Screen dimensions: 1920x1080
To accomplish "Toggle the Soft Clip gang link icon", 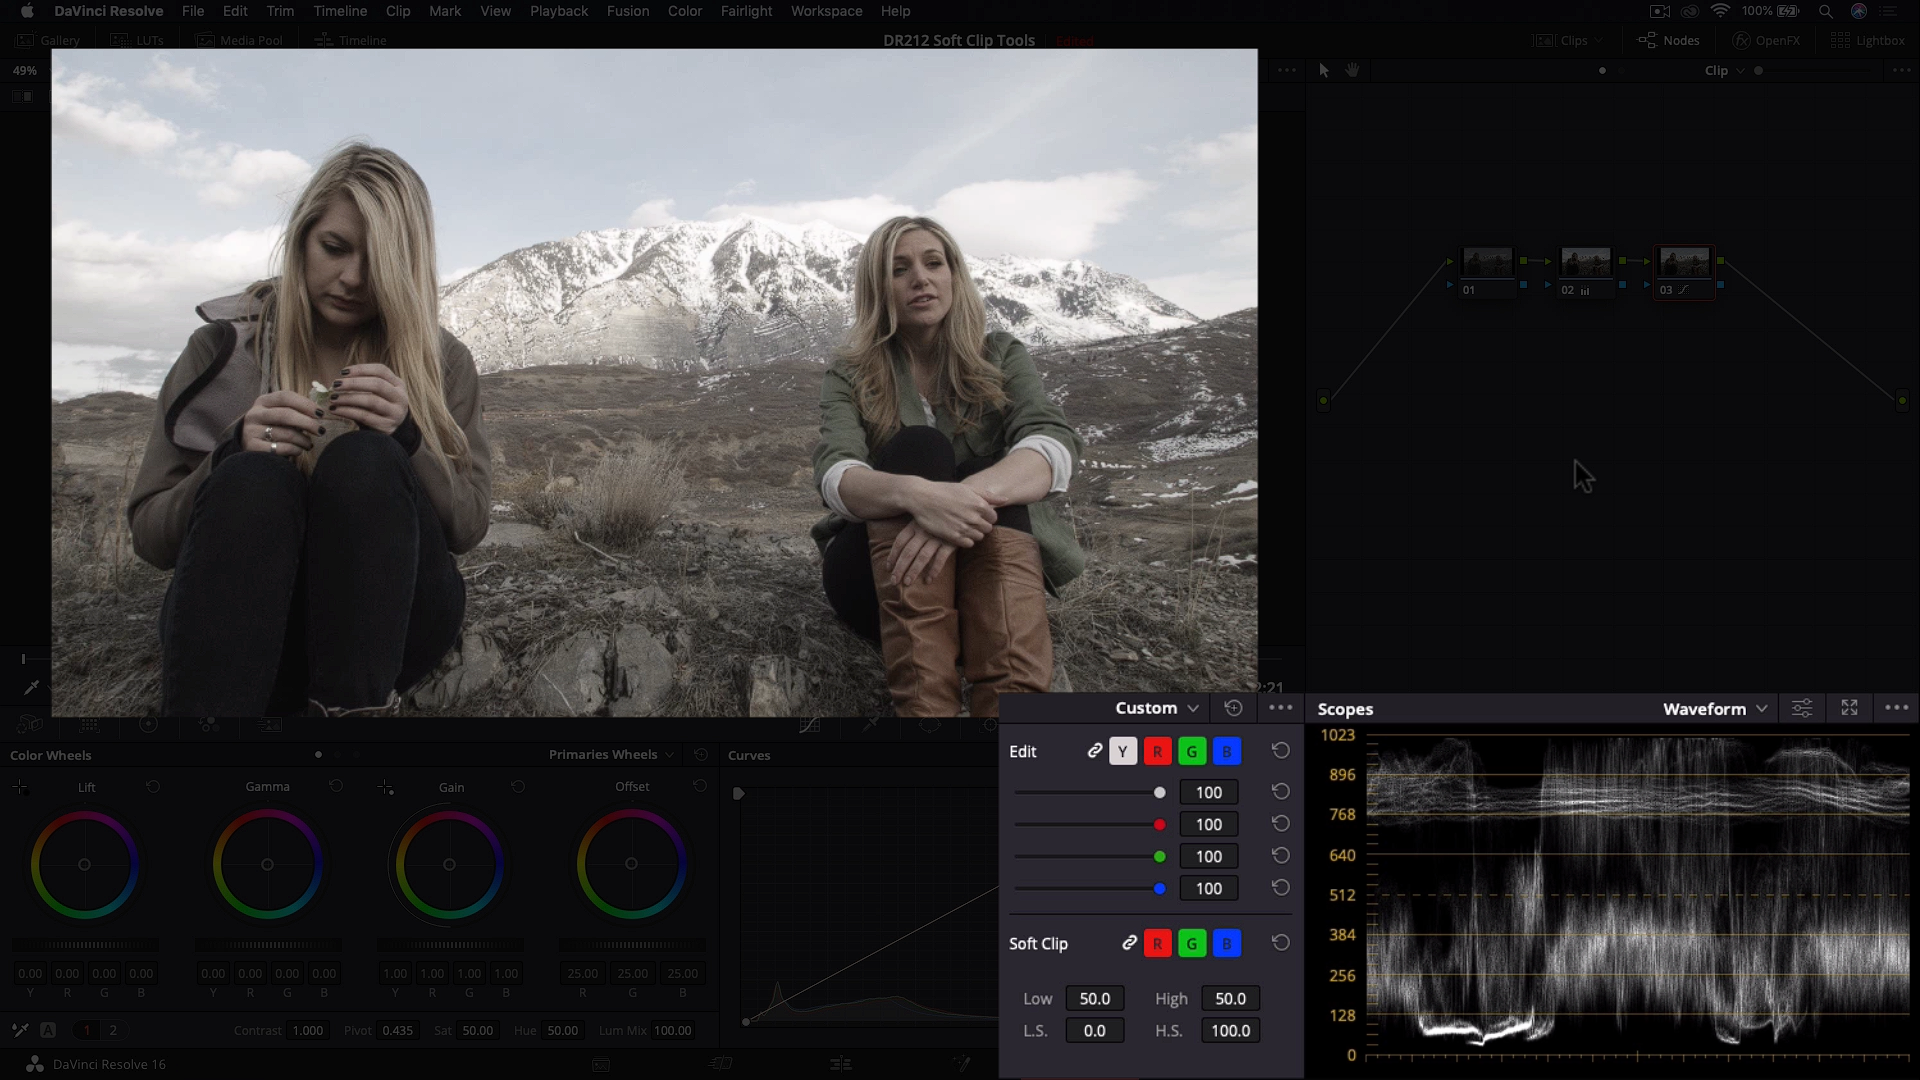I will [x=1129, y=943].
